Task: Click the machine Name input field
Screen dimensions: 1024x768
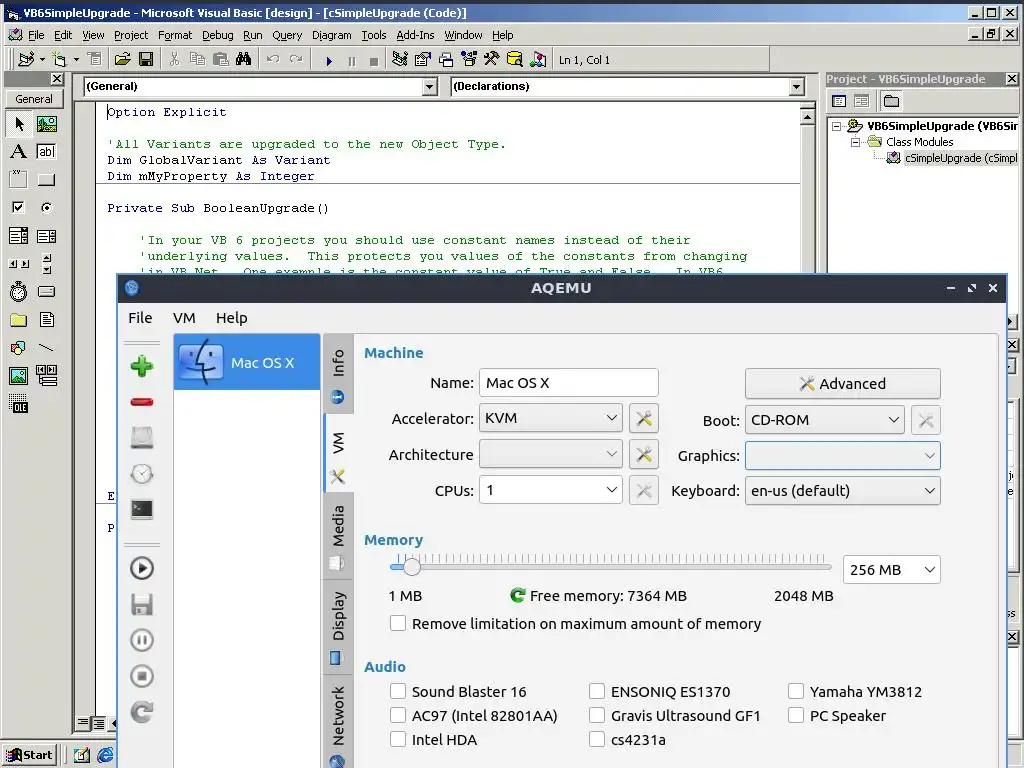Action: click(x=568, y=383)
